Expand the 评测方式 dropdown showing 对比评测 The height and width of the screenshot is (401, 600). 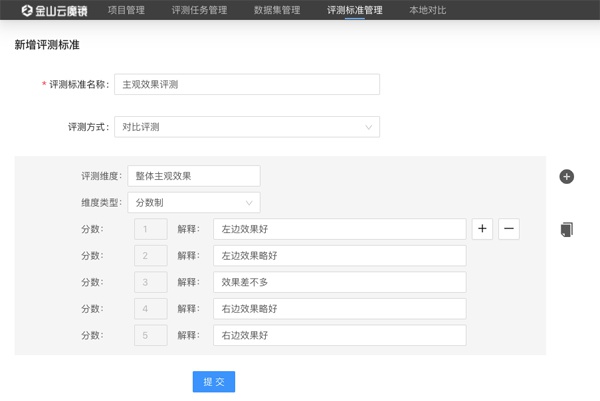click(247, 127)
